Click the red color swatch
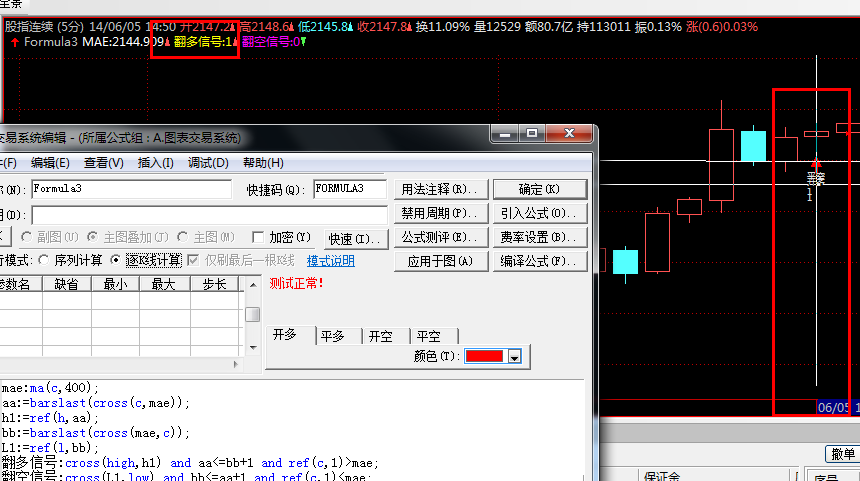 click(485, 357)
